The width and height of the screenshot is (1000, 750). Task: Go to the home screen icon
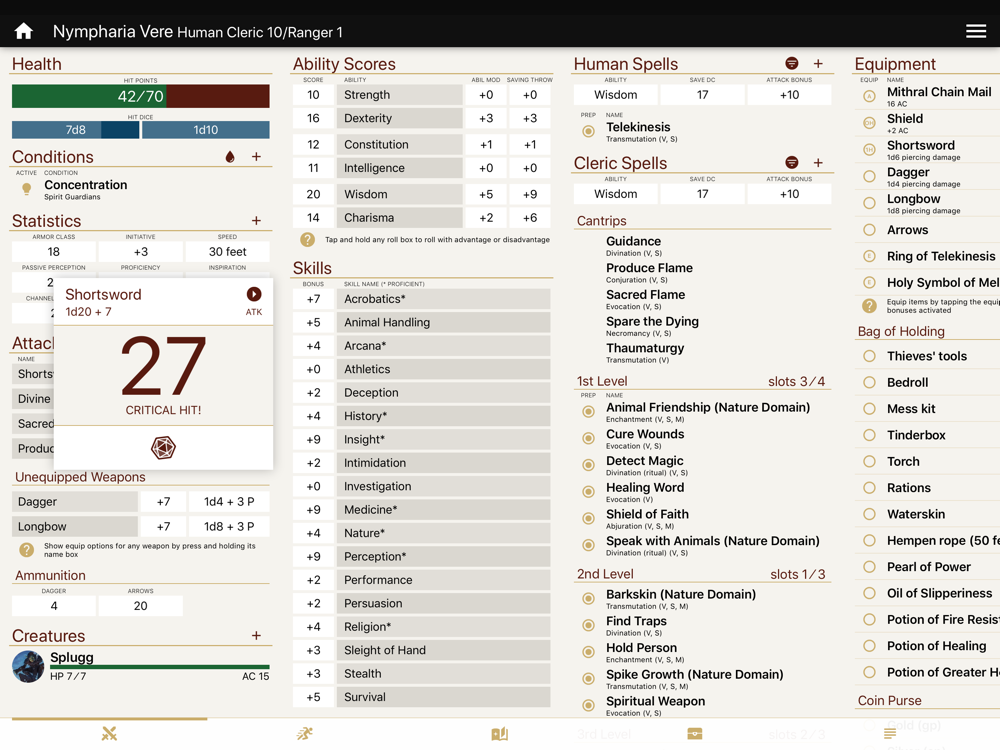coord(24,31)
